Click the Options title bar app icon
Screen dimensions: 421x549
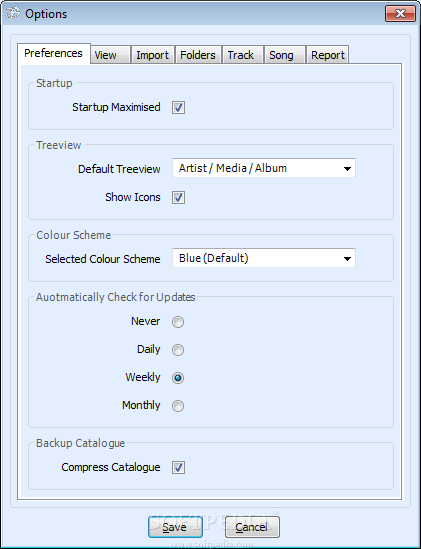coord(13,14)
